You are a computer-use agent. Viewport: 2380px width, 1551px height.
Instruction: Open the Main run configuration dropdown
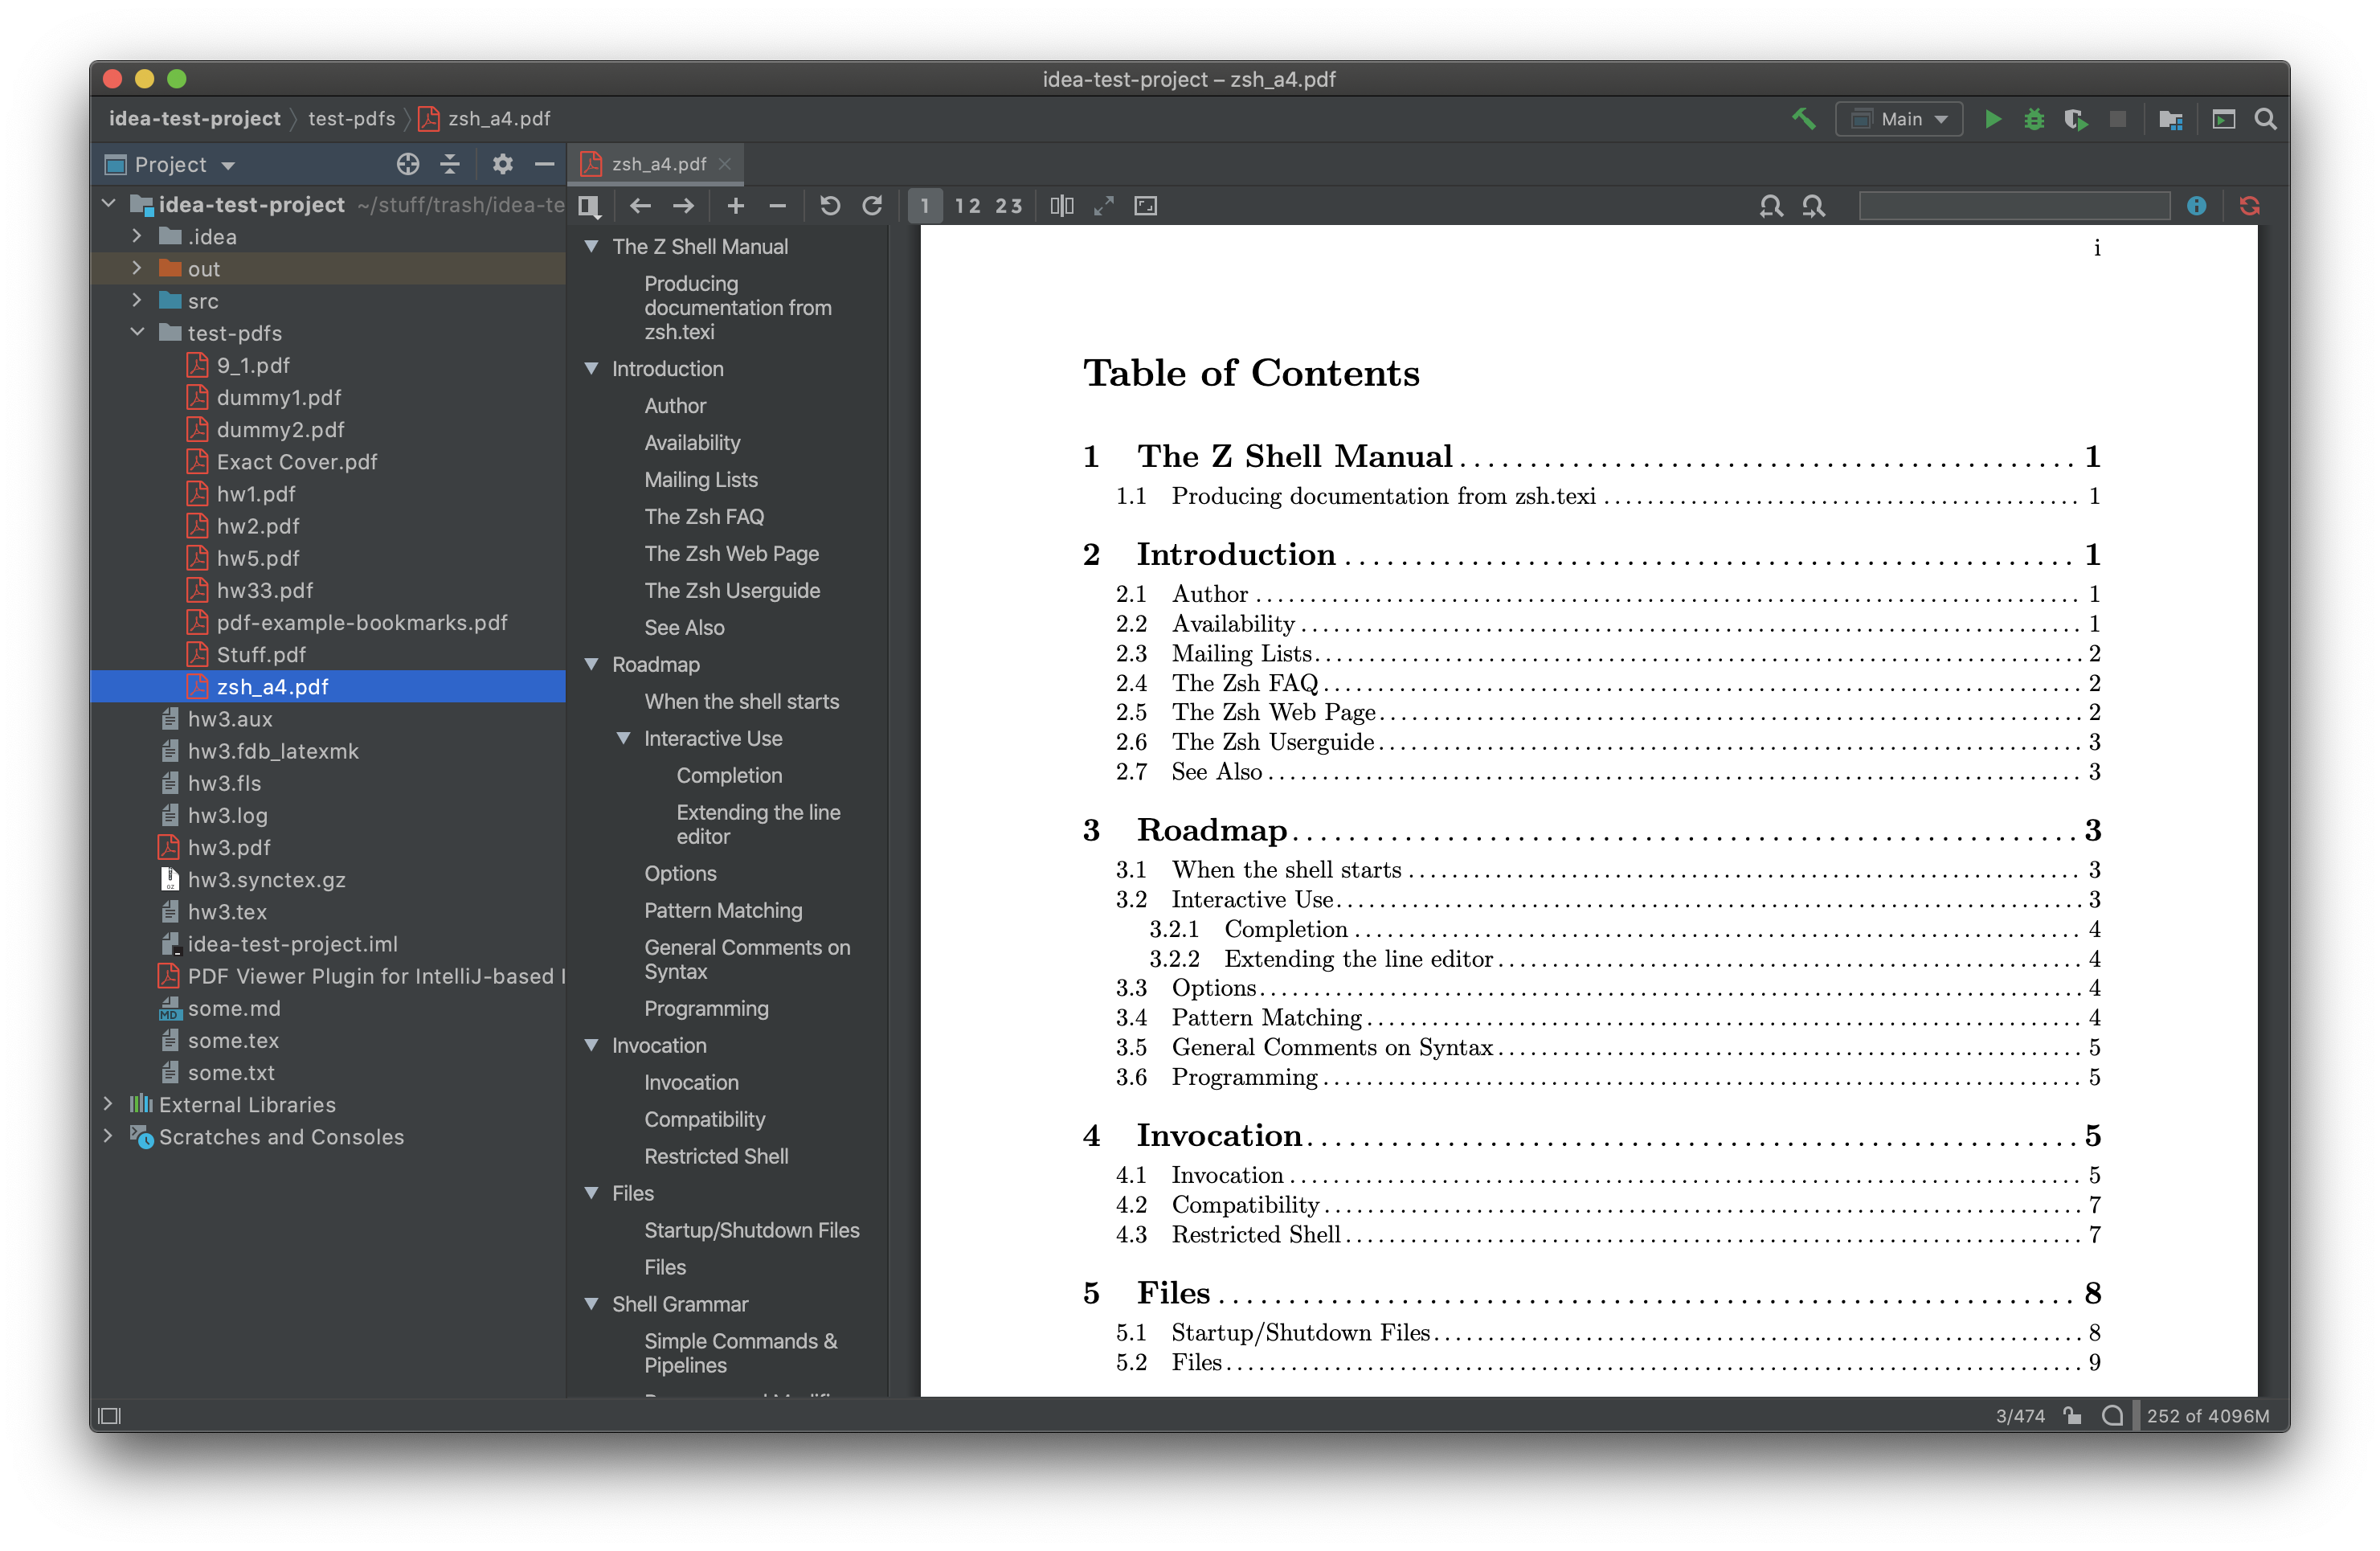click(1899, 119)
